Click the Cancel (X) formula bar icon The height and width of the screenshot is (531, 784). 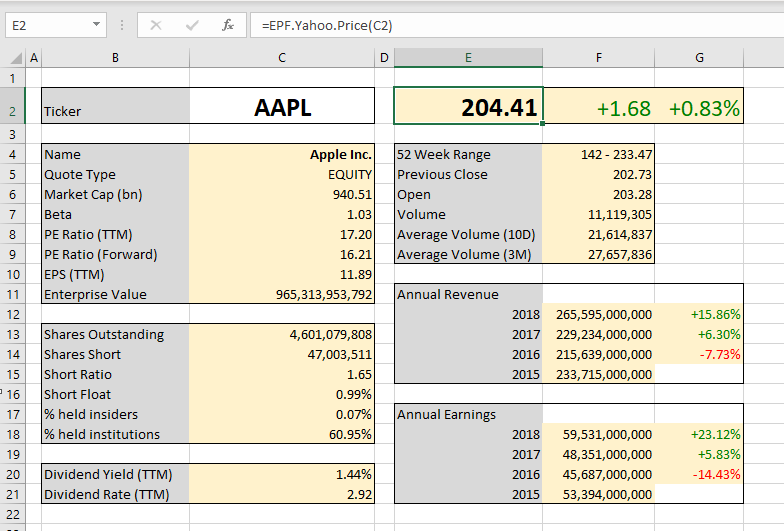(156, 25)
